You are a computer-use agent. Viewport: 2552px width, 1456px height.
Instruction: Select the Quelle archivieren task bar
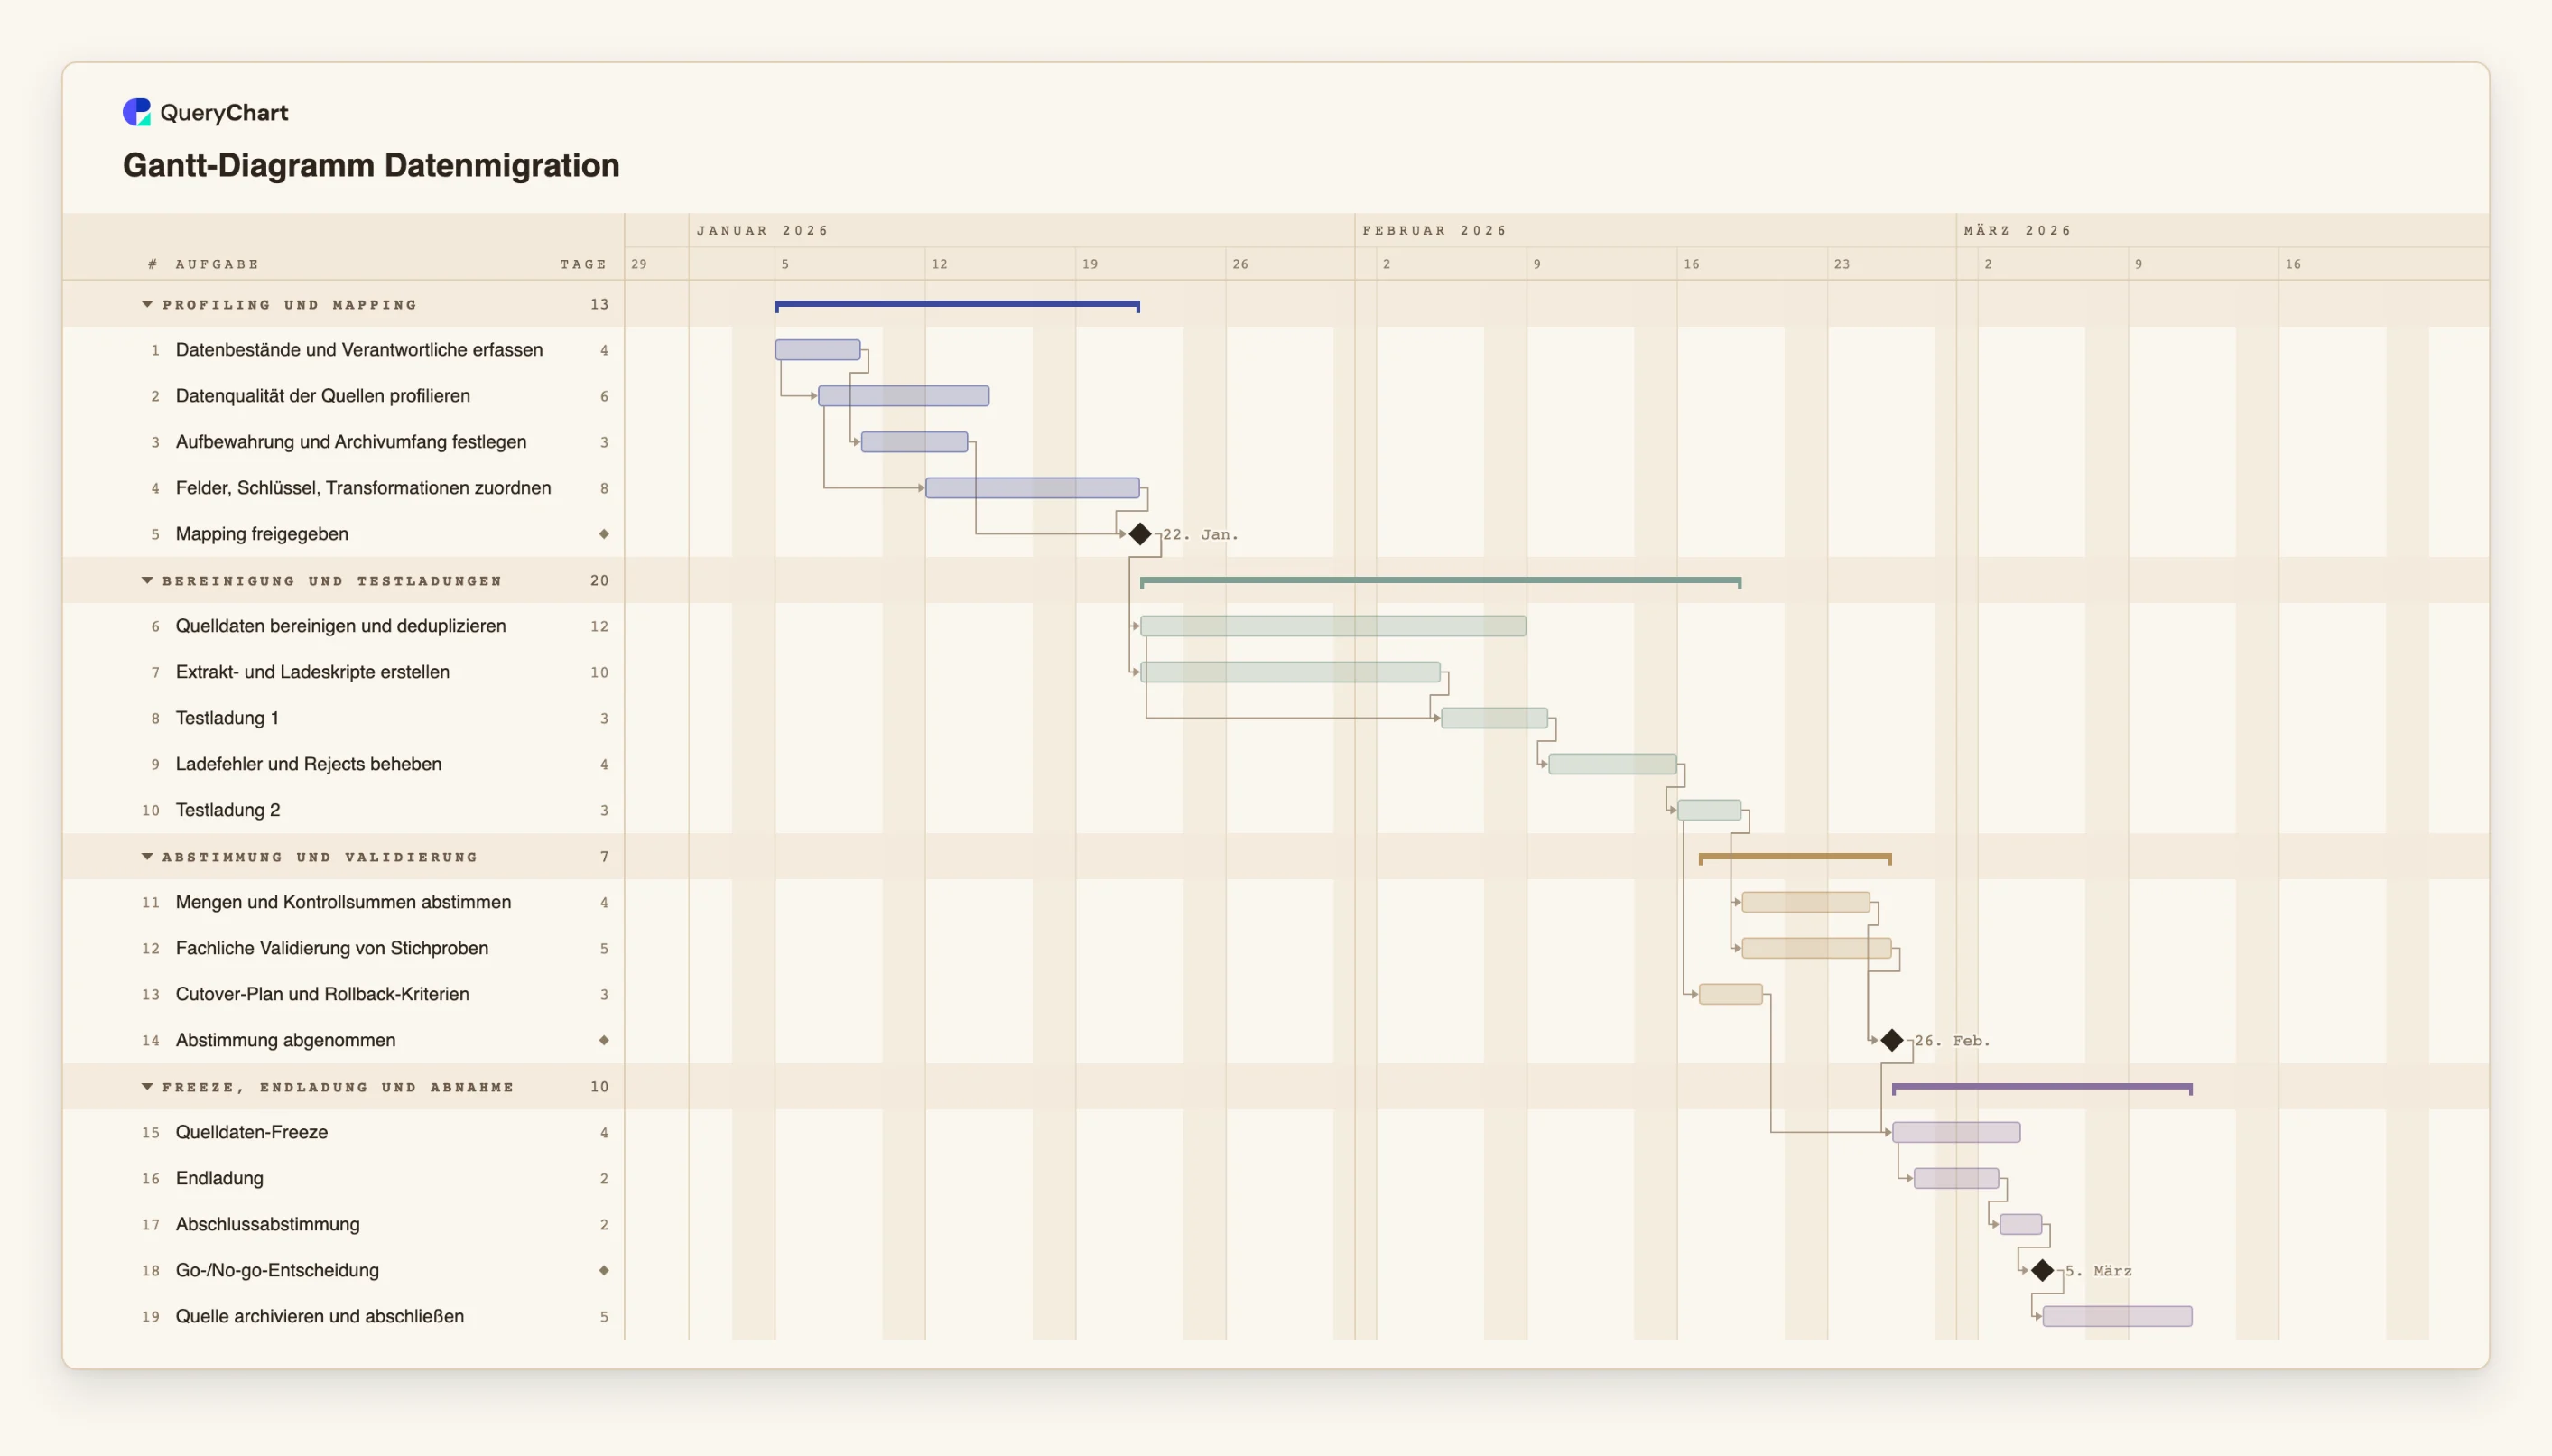(x=2118, y=1316)
